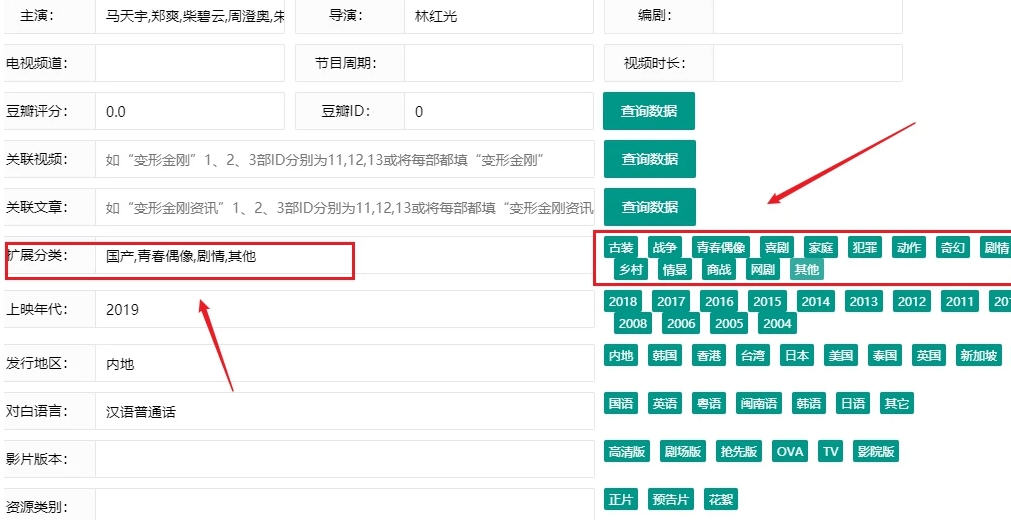Add the 青春偶像 category tag
Viewport: 1011px width, 520px height.
tap(721, 247)
